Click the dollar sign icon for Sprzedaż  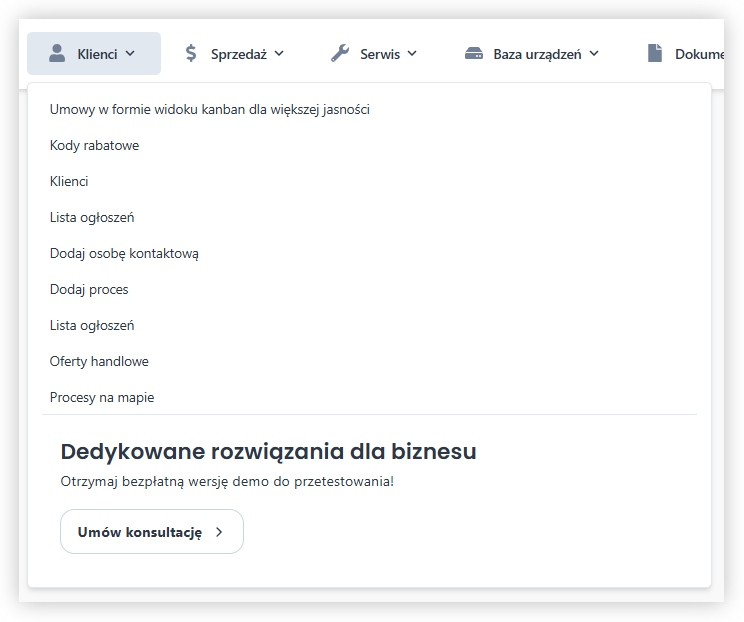(x=191, y=54)
